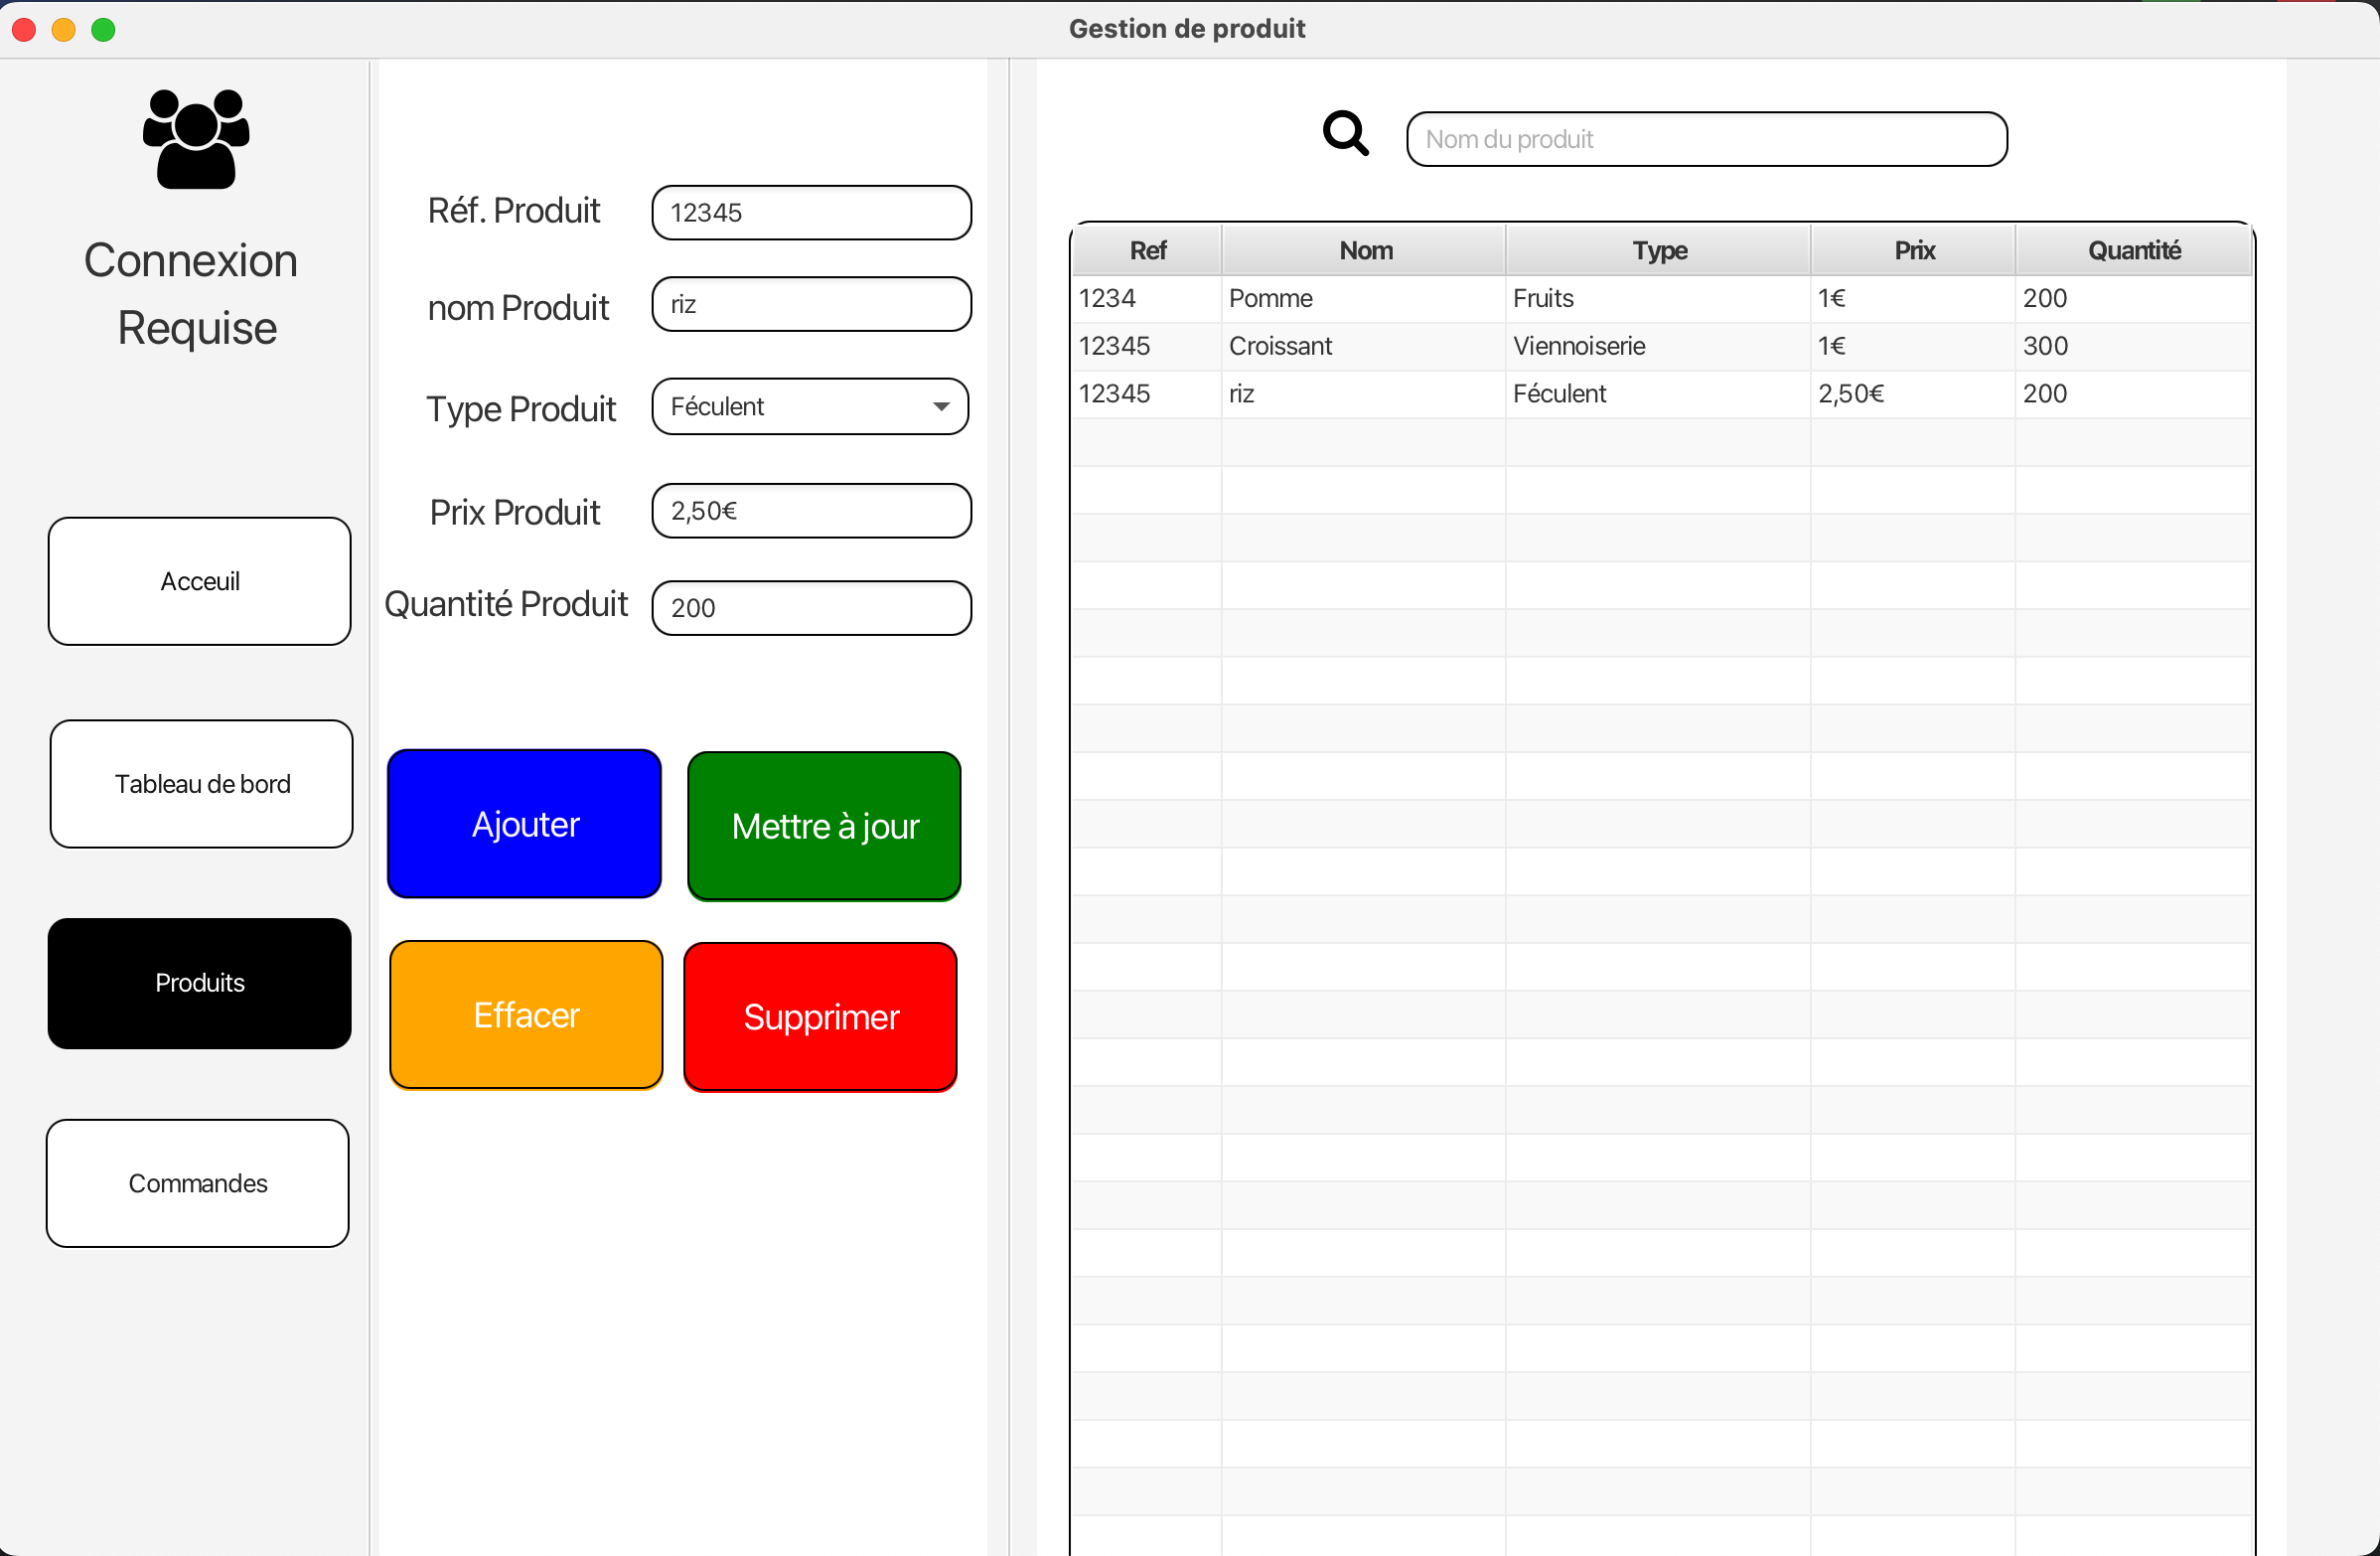Sort table by Quantité column header

pos(2134,250)
